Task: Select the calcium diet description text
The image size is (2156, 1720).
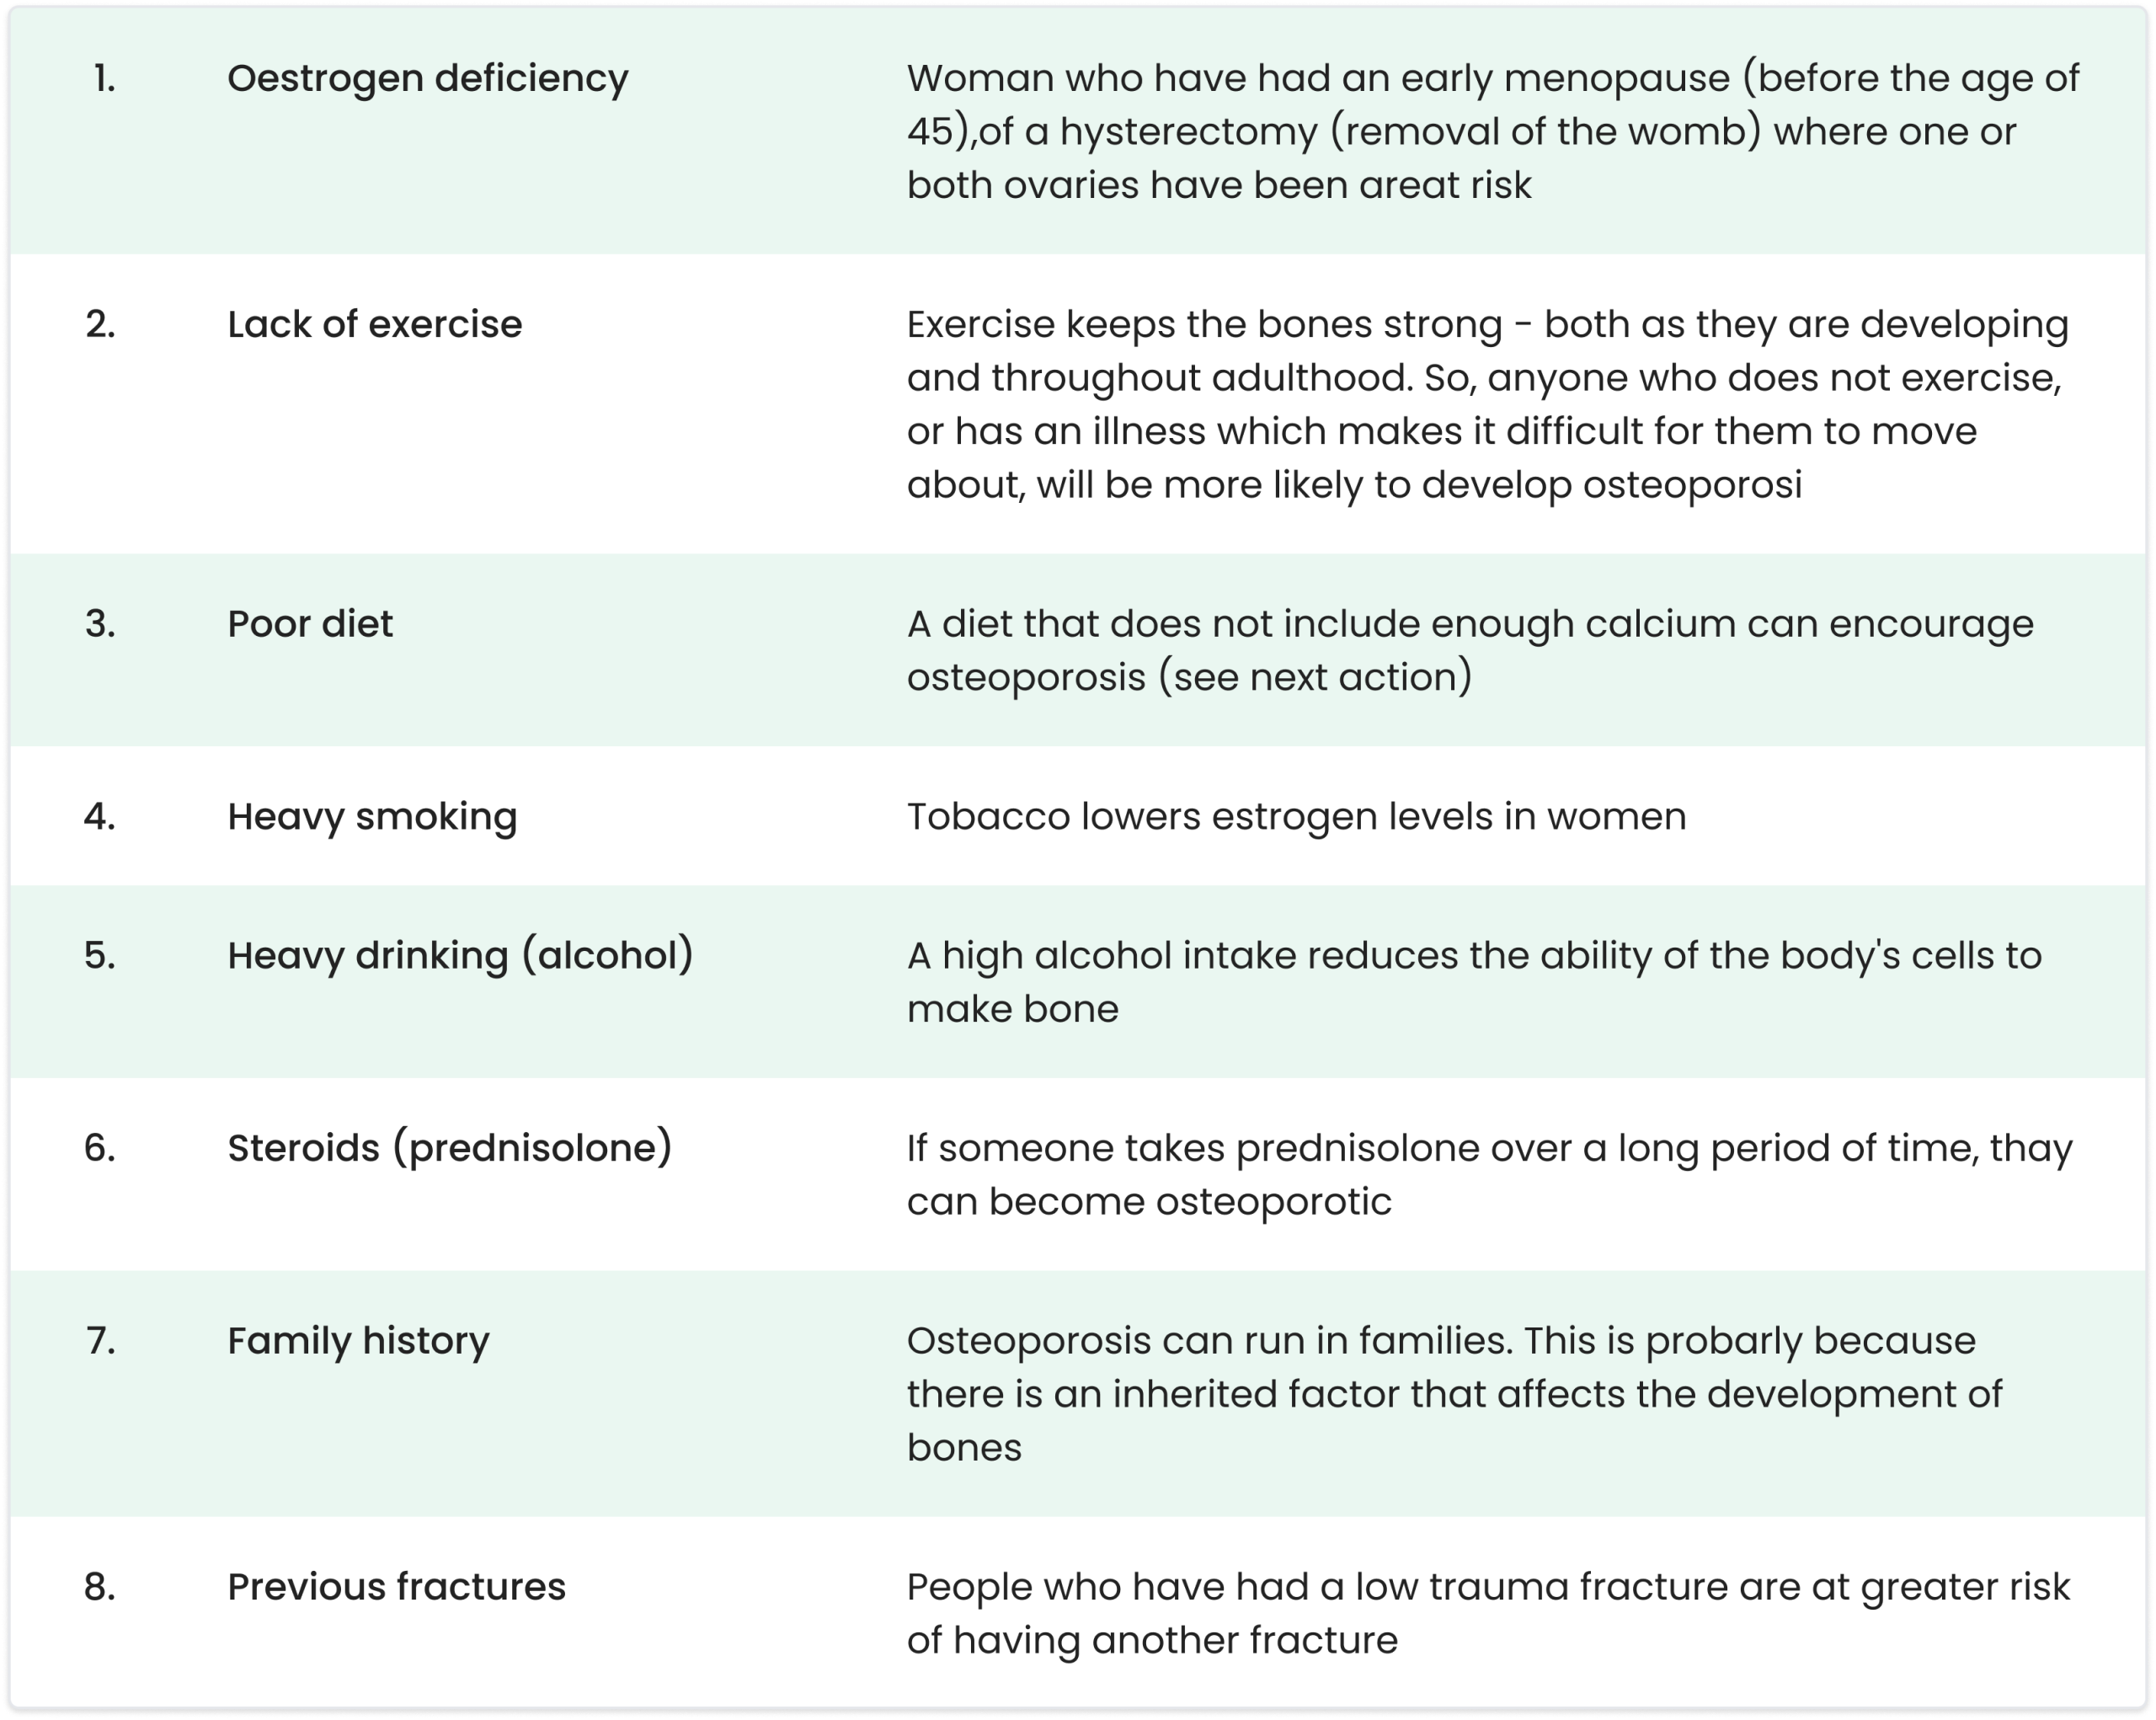Action: pos(1470,650)
